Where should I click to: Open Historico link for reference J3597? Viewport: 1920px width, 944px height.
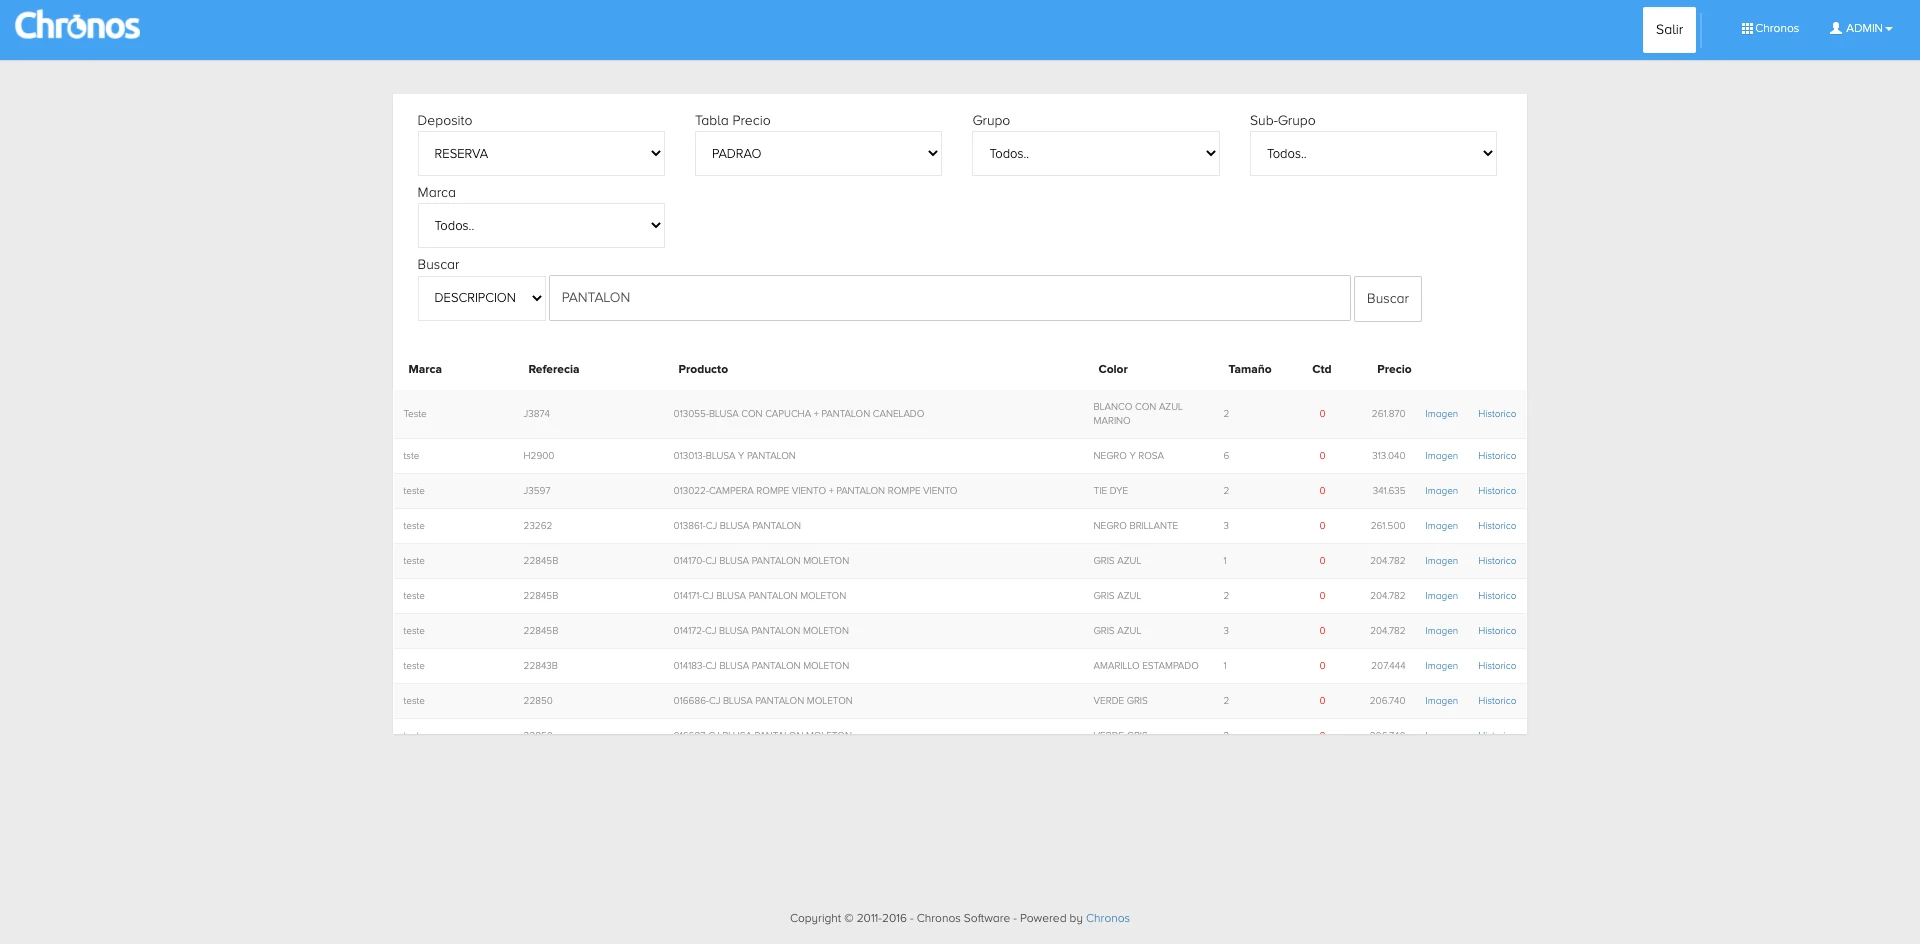[x=1497, y=491]
